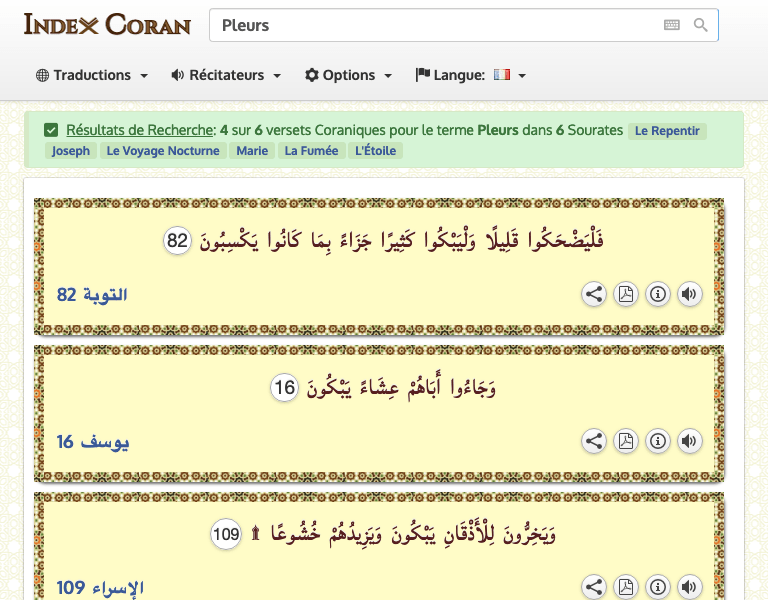
Task: Filter by Le Repentir sourate tag
Action: click(667, 131)
